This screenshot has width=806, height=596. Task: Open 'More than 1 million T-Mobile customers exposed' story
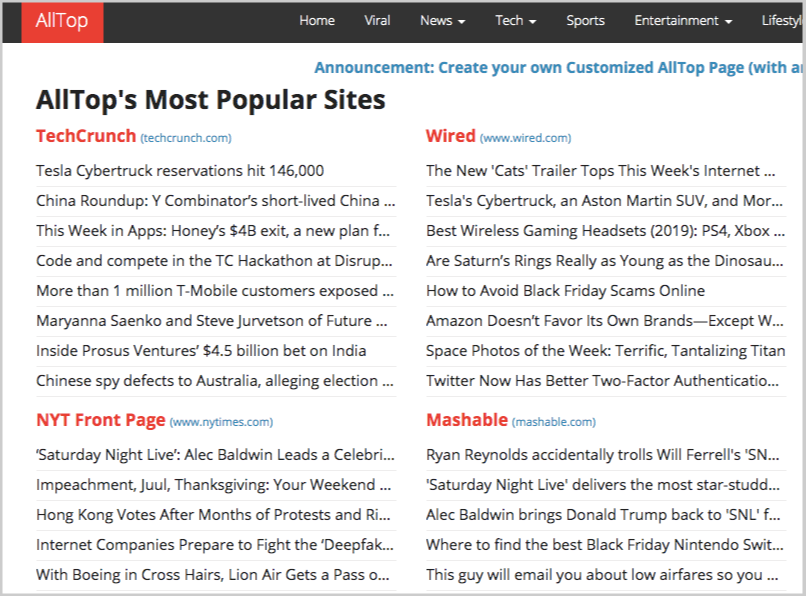[x=215, y=291]
